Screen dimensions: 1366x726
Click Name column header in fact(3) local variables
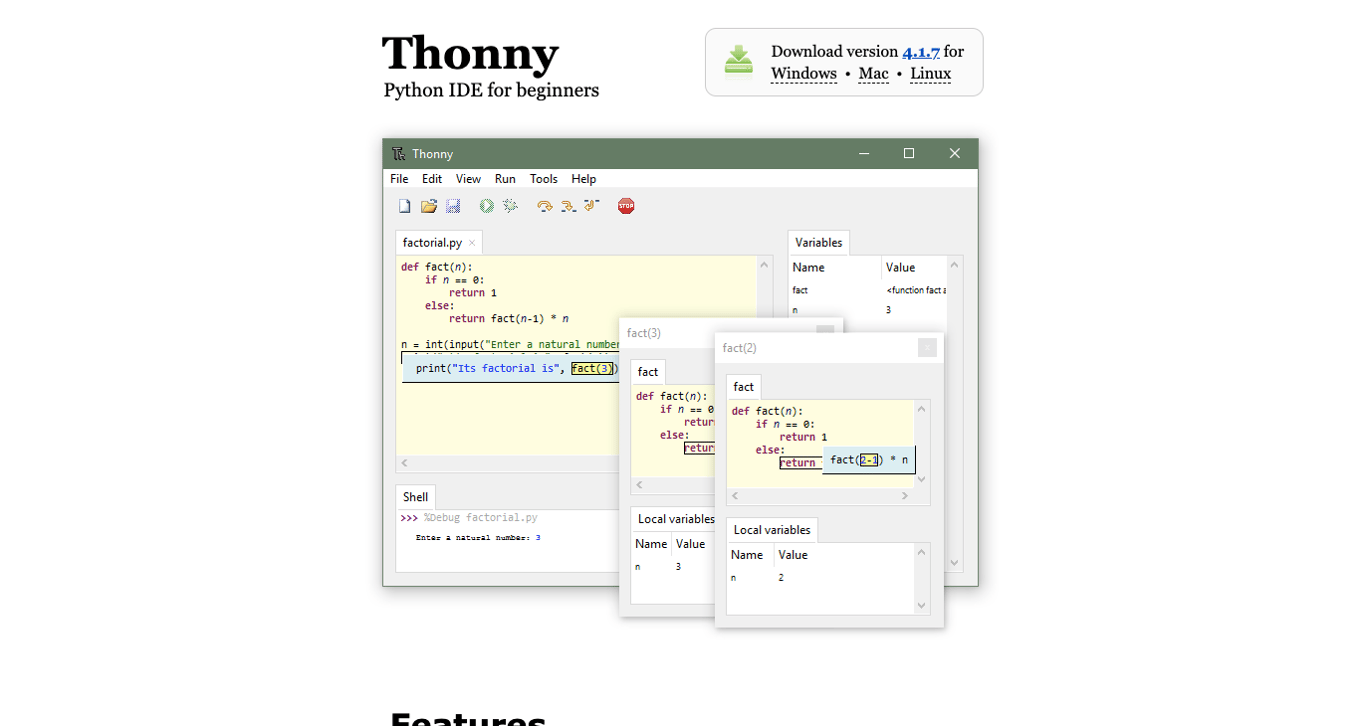pos(651,544)
